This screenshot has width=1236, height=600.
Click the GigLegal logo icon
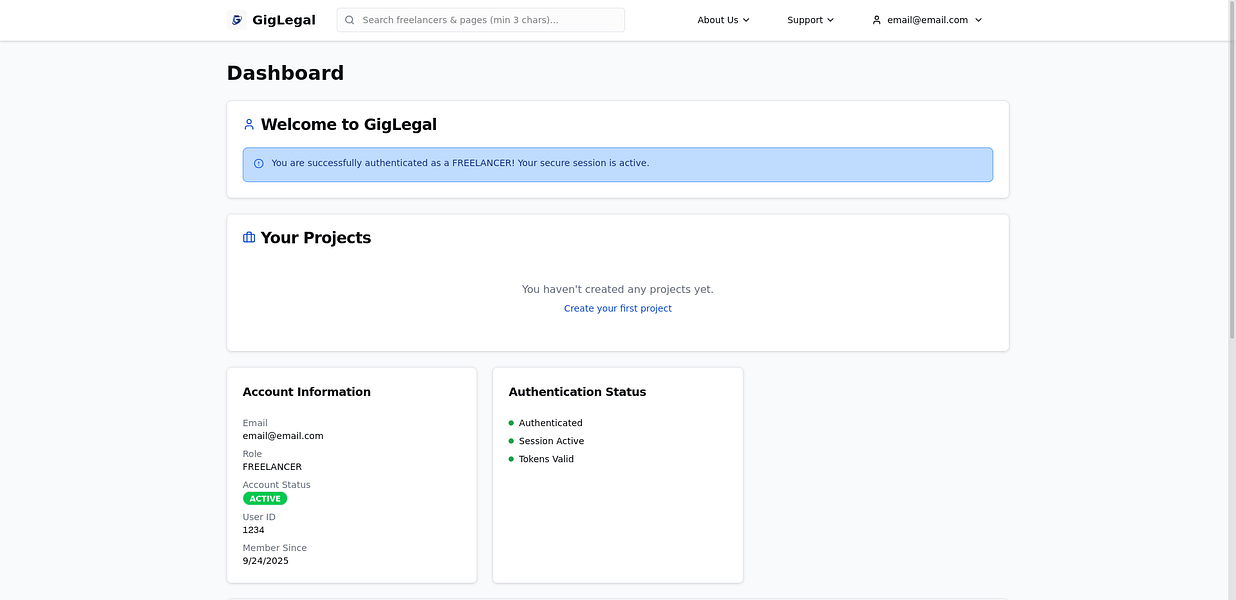point(237,19)
